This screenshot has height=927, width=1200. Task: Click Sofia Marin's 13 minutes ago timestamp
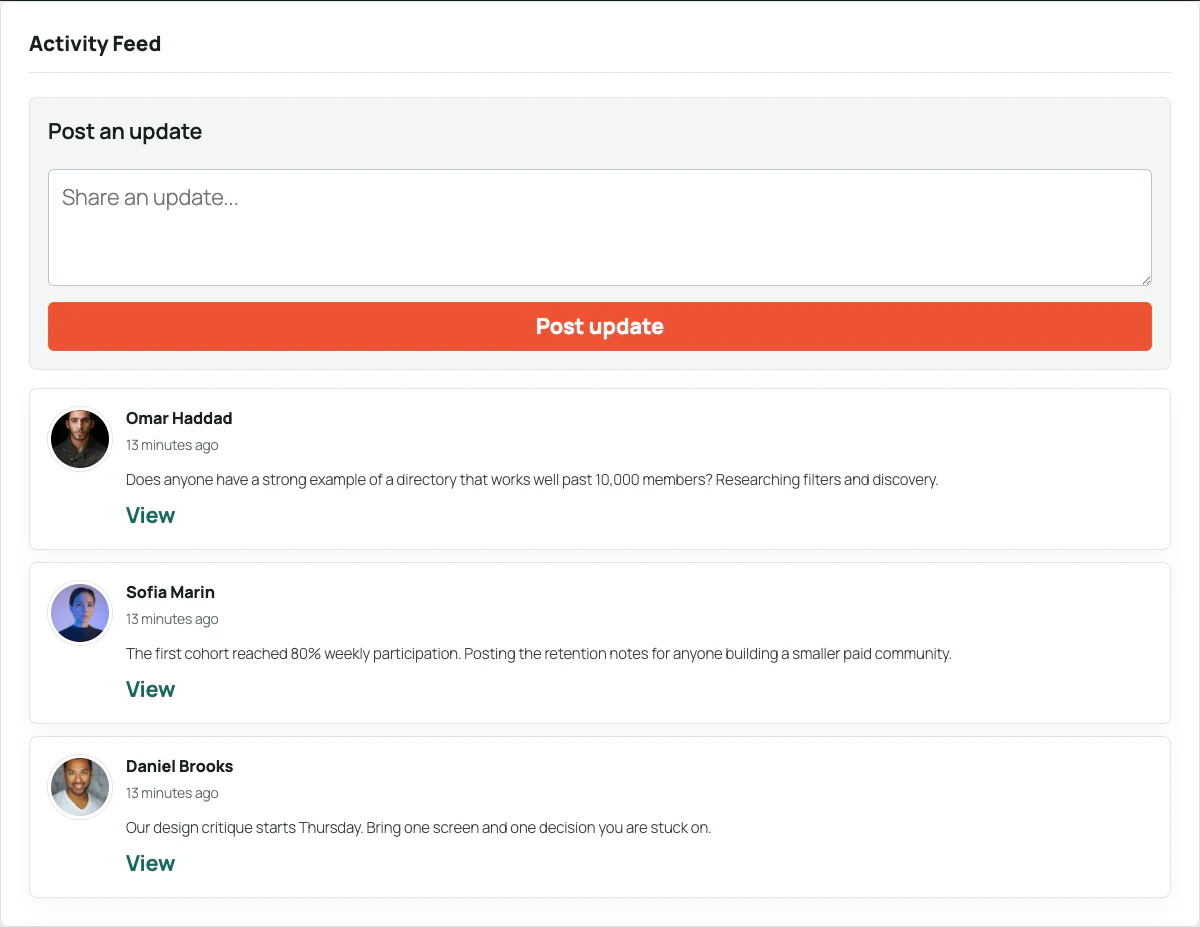[x=172, y=619]
